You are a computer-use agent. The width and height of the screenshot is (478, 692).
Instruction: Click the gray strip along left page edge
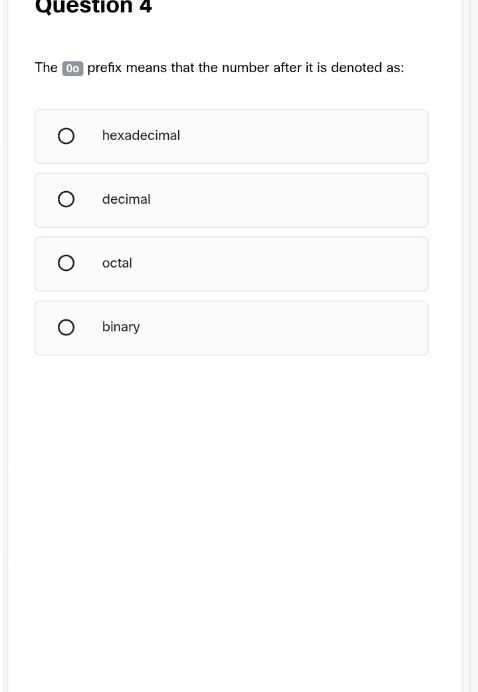(x=3, y=346)
